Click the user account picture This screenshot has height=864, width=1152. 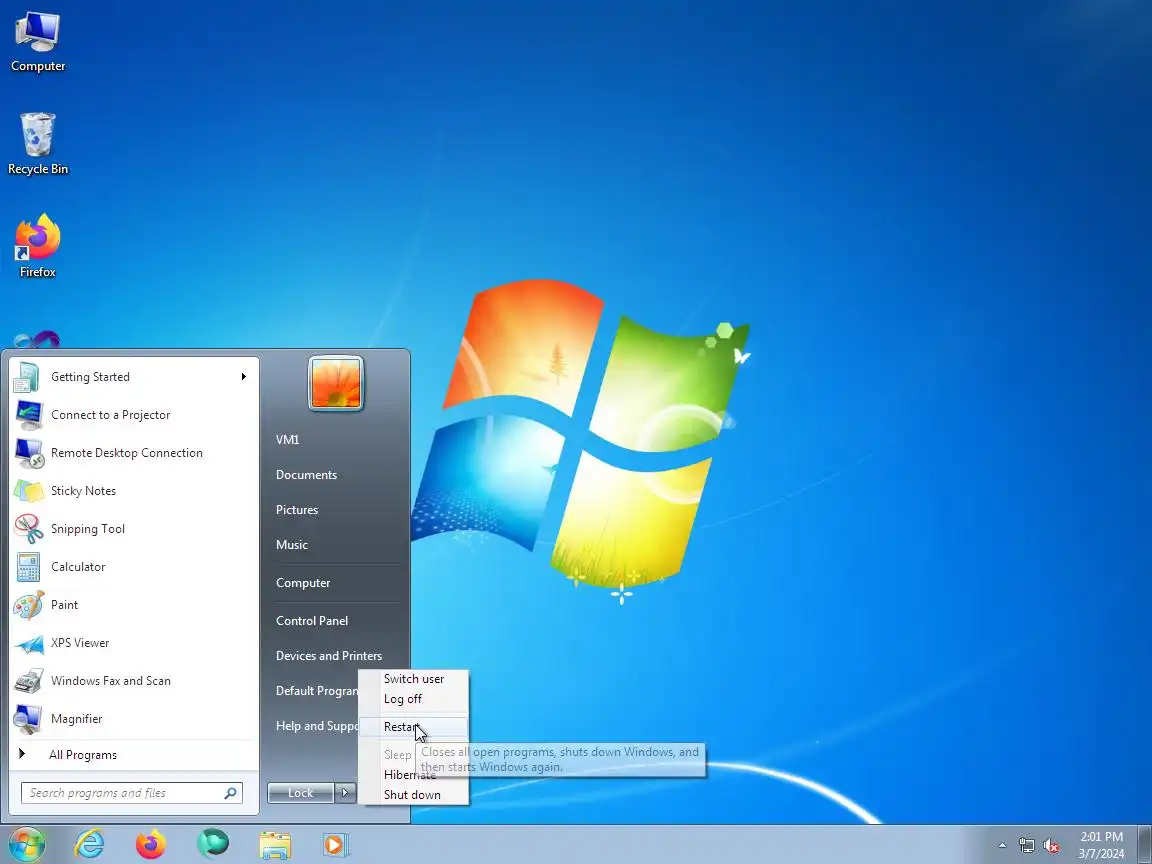(336, 383)
